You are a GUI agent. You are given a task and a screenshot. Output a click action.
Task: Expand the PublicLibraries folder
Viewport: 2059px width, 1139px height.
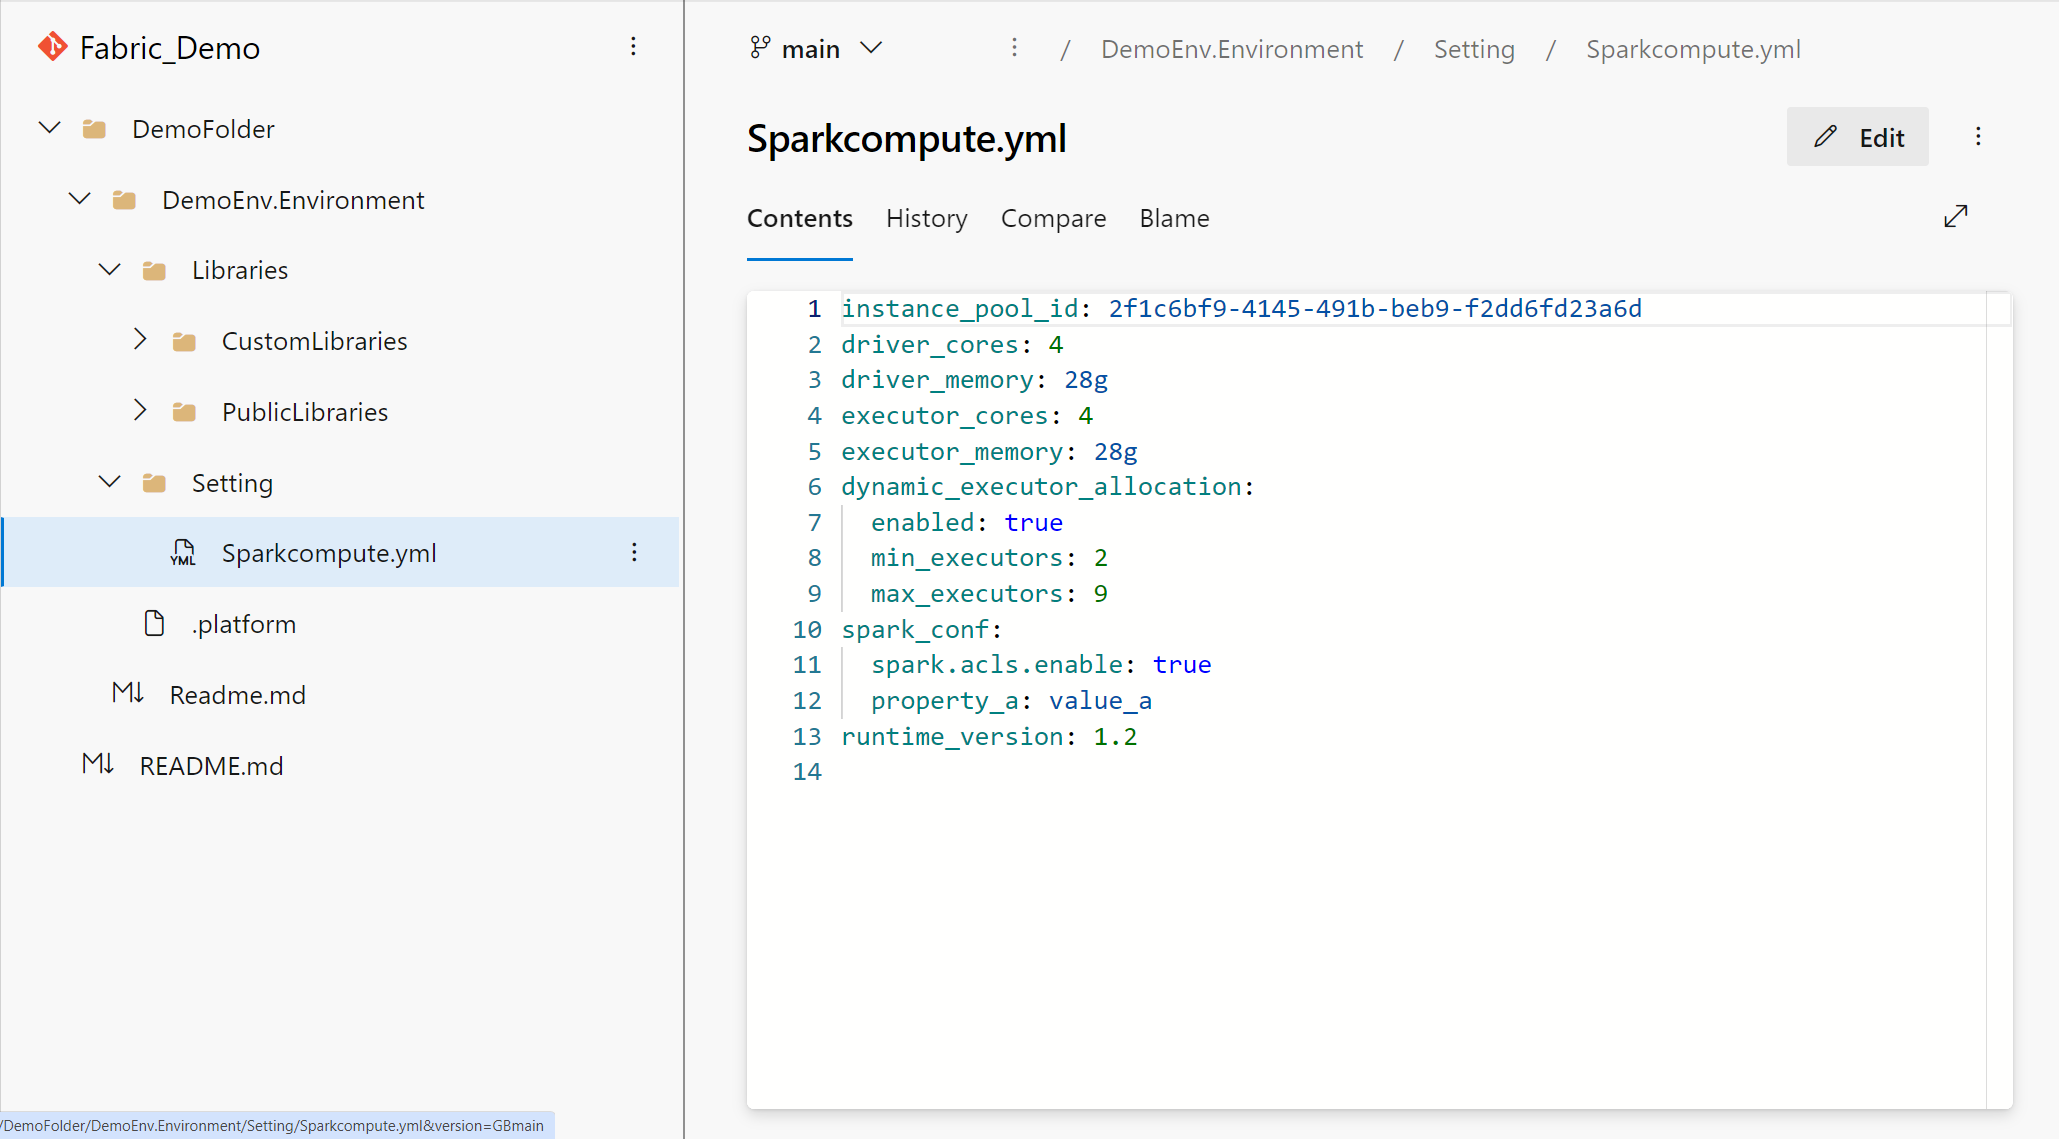(x=142, y=411)
